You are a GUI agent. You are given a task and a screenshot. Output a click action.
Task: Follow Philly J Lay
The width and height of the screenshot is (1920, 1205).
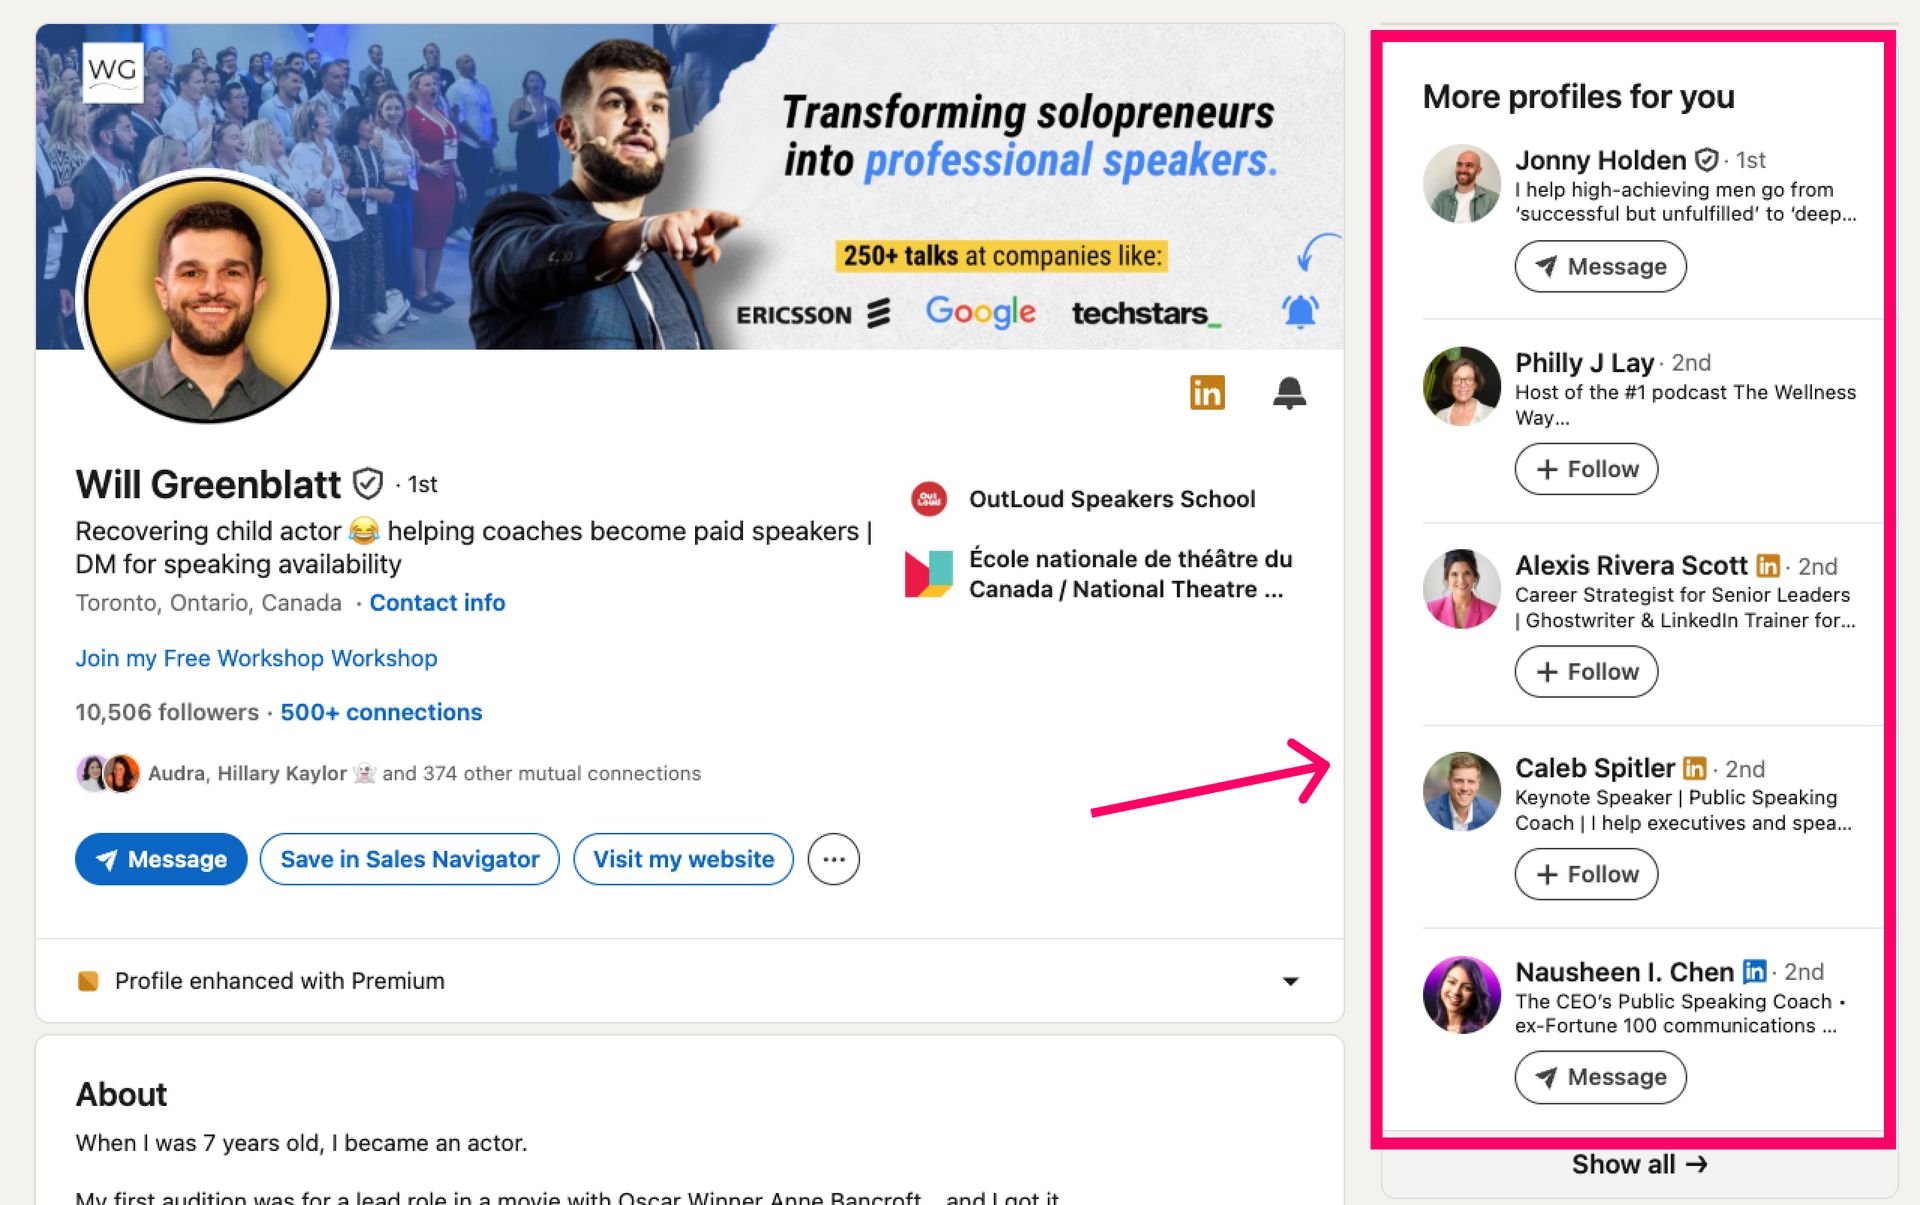(x=1586, y=469)
